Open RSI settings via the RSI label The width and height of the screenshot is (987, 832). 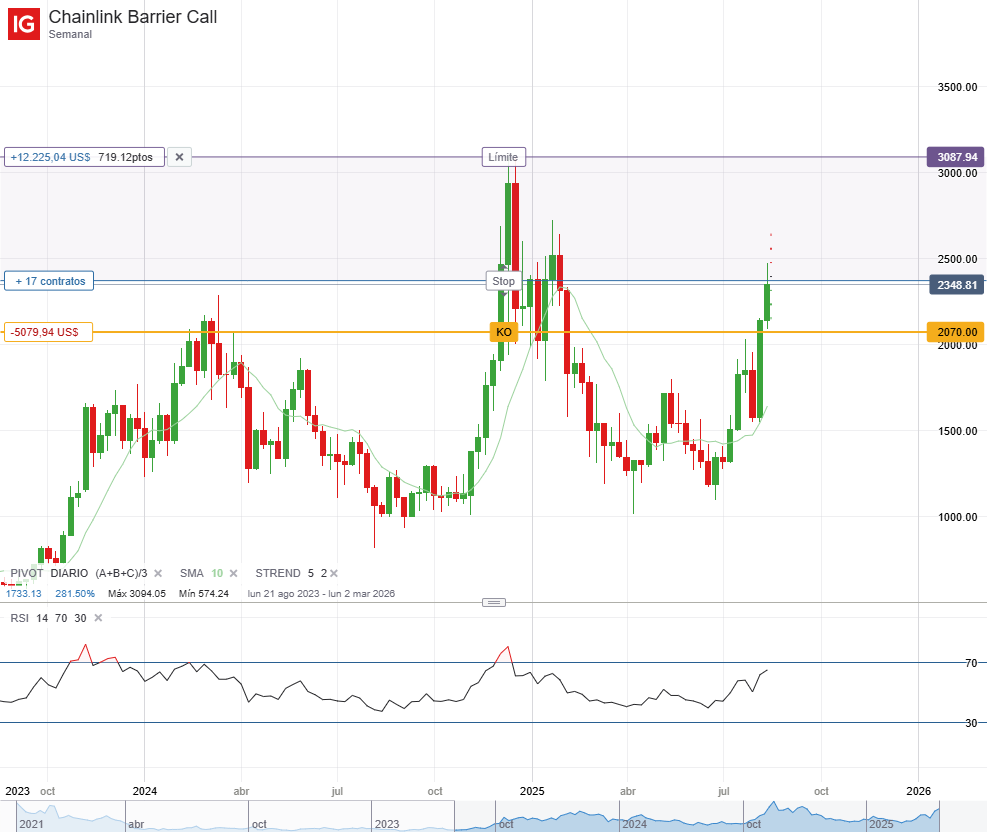[x=20, y=618]
